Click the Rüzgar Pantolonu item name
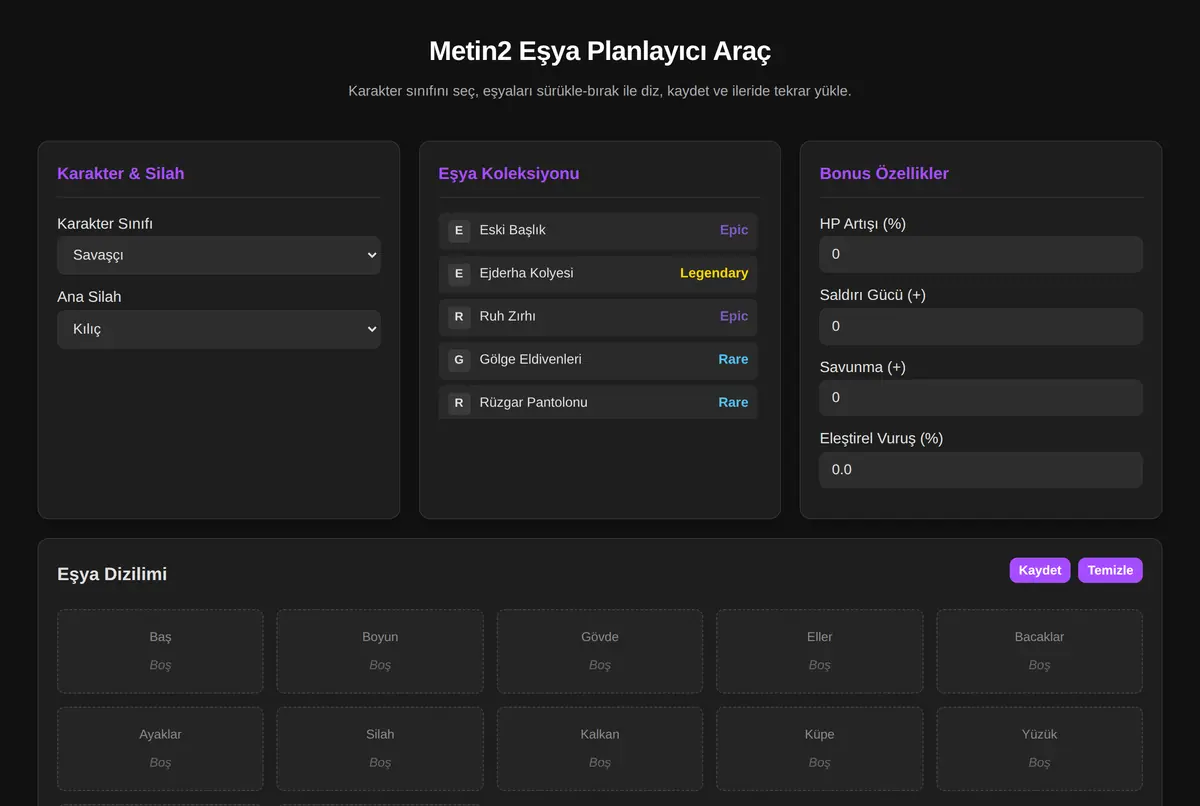 pos(534,402)
